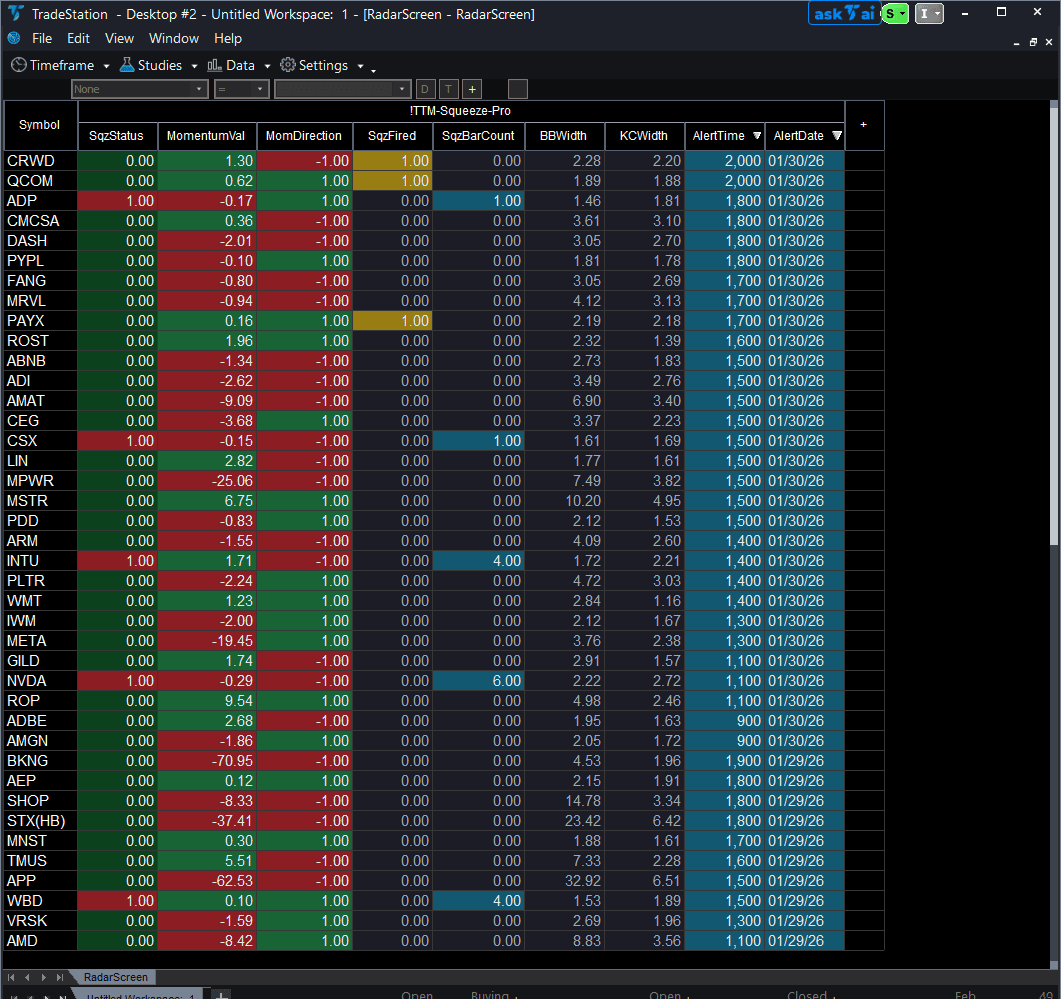The height and width of the screenshot is (999, 1061).
Task: Select the Studies flask icon
Action: [126, 64]
